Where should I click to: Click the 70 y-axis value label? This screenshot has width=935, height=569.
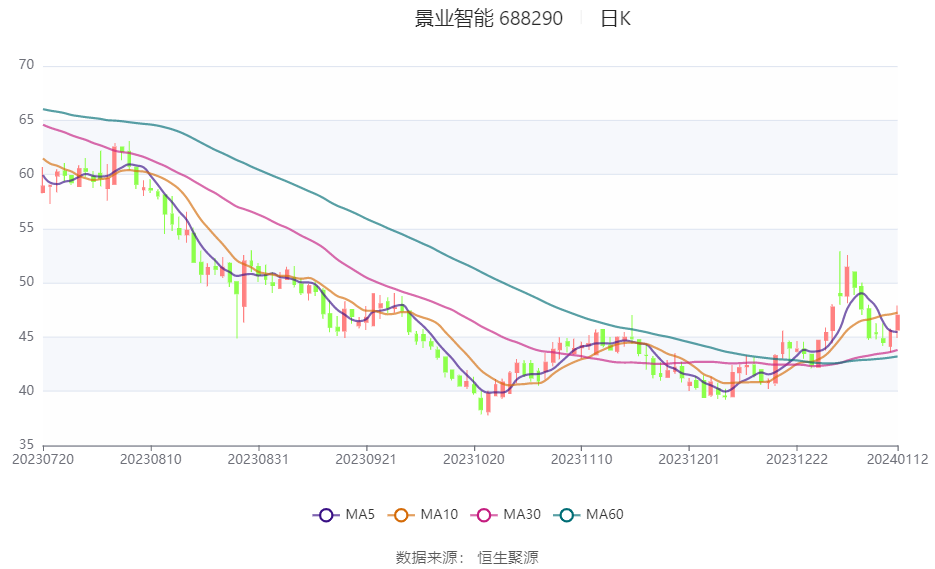tap(26, 65)
